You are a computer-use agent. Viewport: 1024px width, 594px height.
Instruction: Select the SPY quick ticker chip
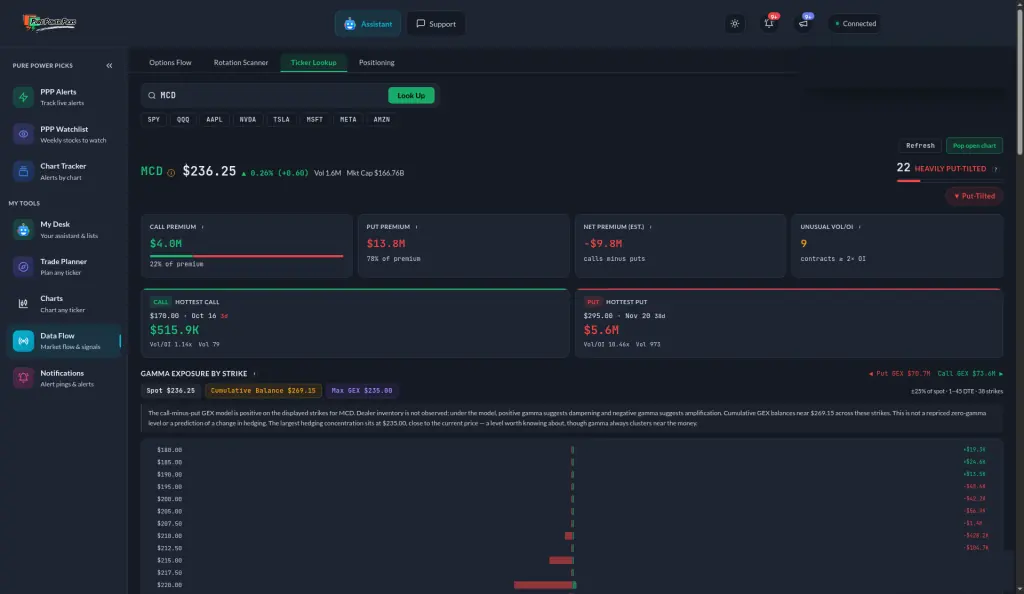(153, 119)
